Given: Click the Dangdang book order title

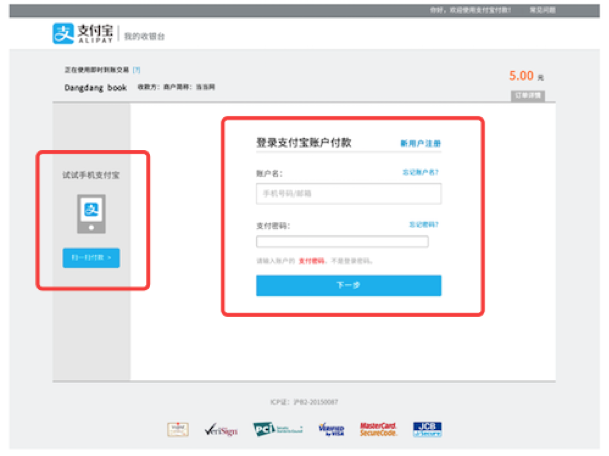Looking at the screenshot, I should coord(96,88).
